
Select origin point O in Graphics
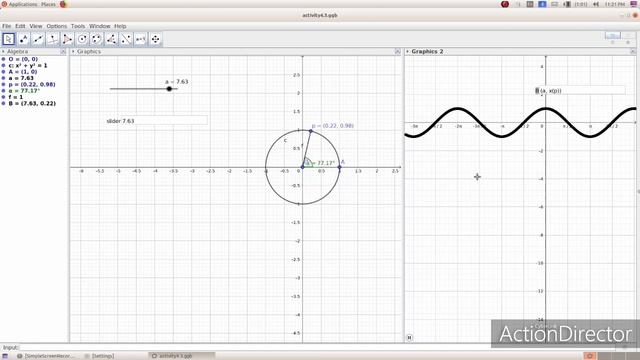pos(302,167)
